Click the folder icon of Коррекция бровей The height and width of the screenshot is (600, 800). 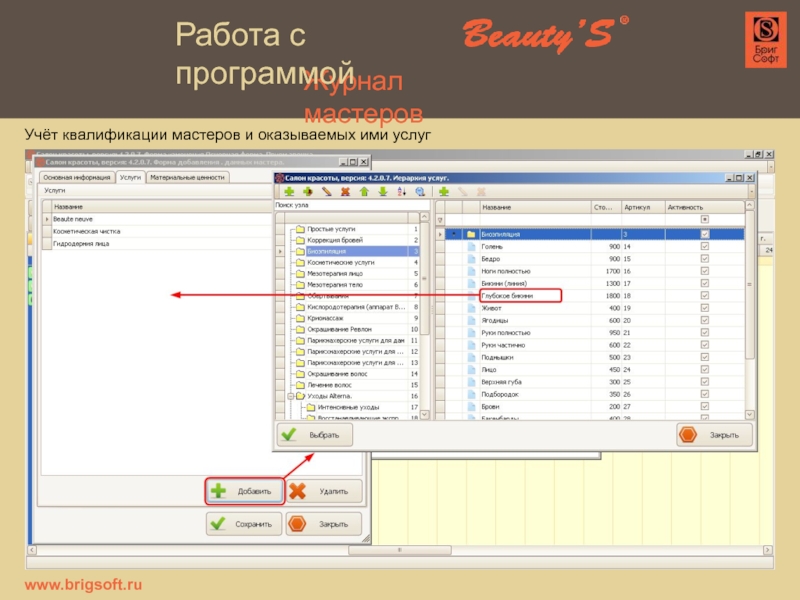pos(300,240)
